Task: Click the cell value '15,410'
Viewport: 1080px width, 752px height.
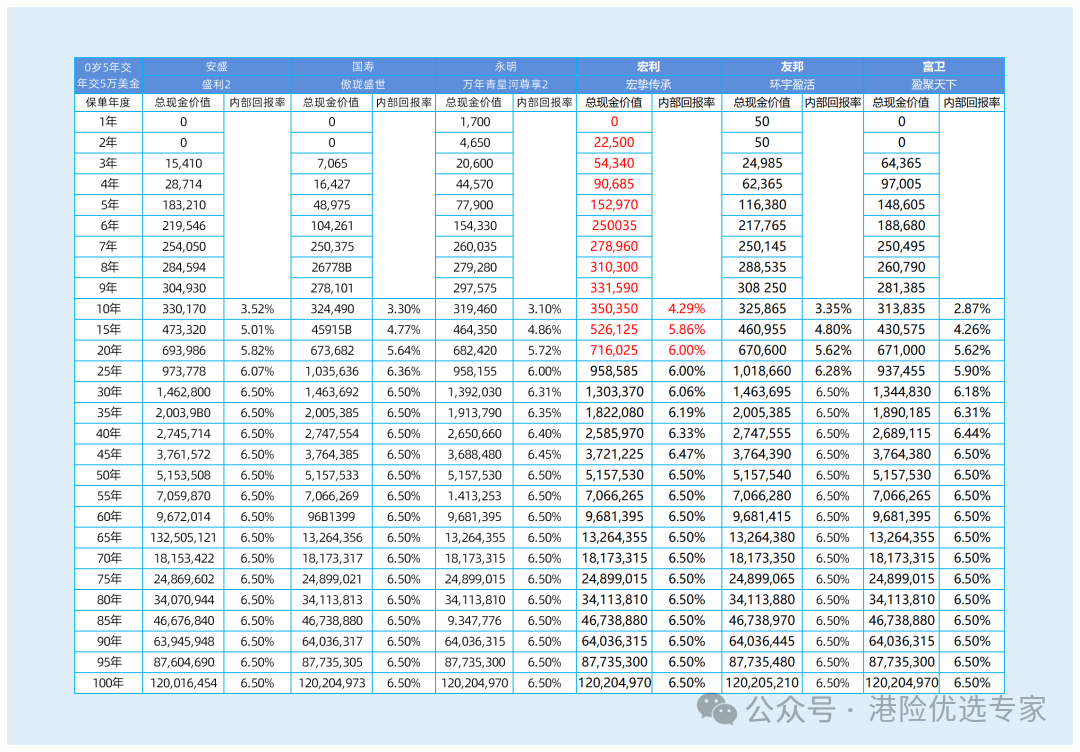Action: [183, 163]
